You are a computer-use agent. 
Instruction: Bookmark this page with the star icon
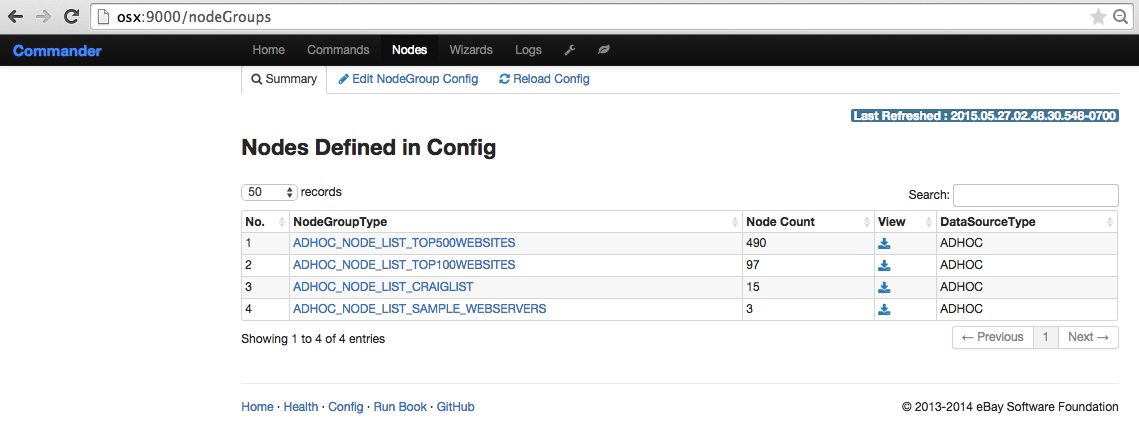coord(1097,17)
